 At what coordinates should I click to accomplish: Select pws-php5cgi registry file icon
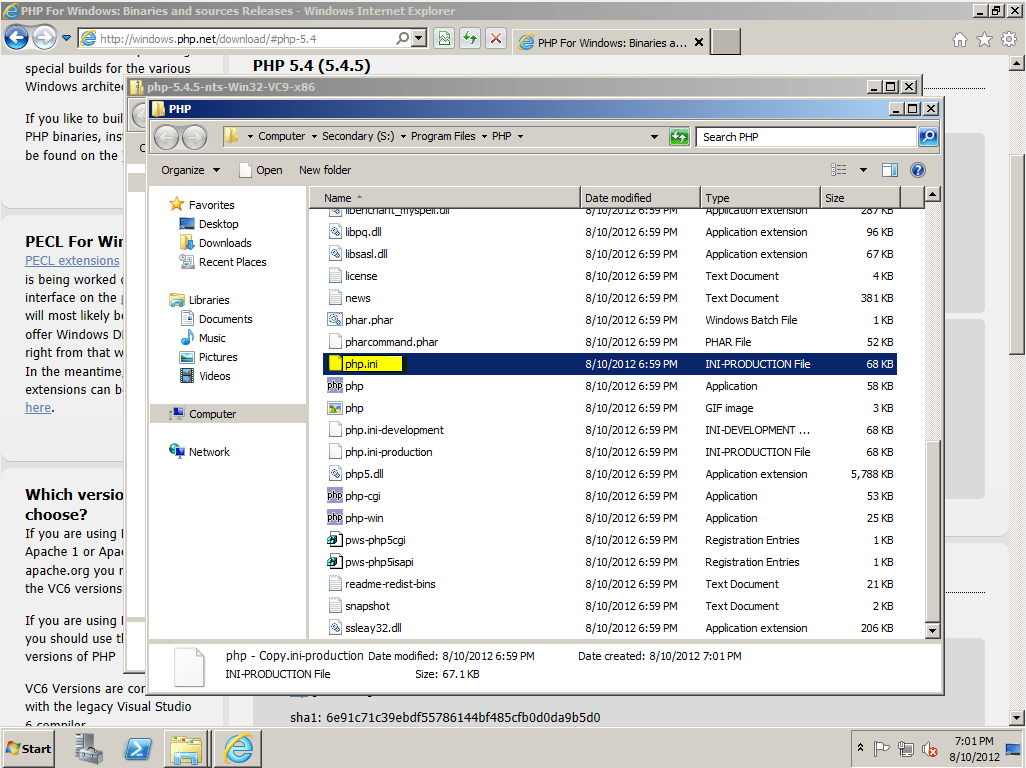click(334, 540)
